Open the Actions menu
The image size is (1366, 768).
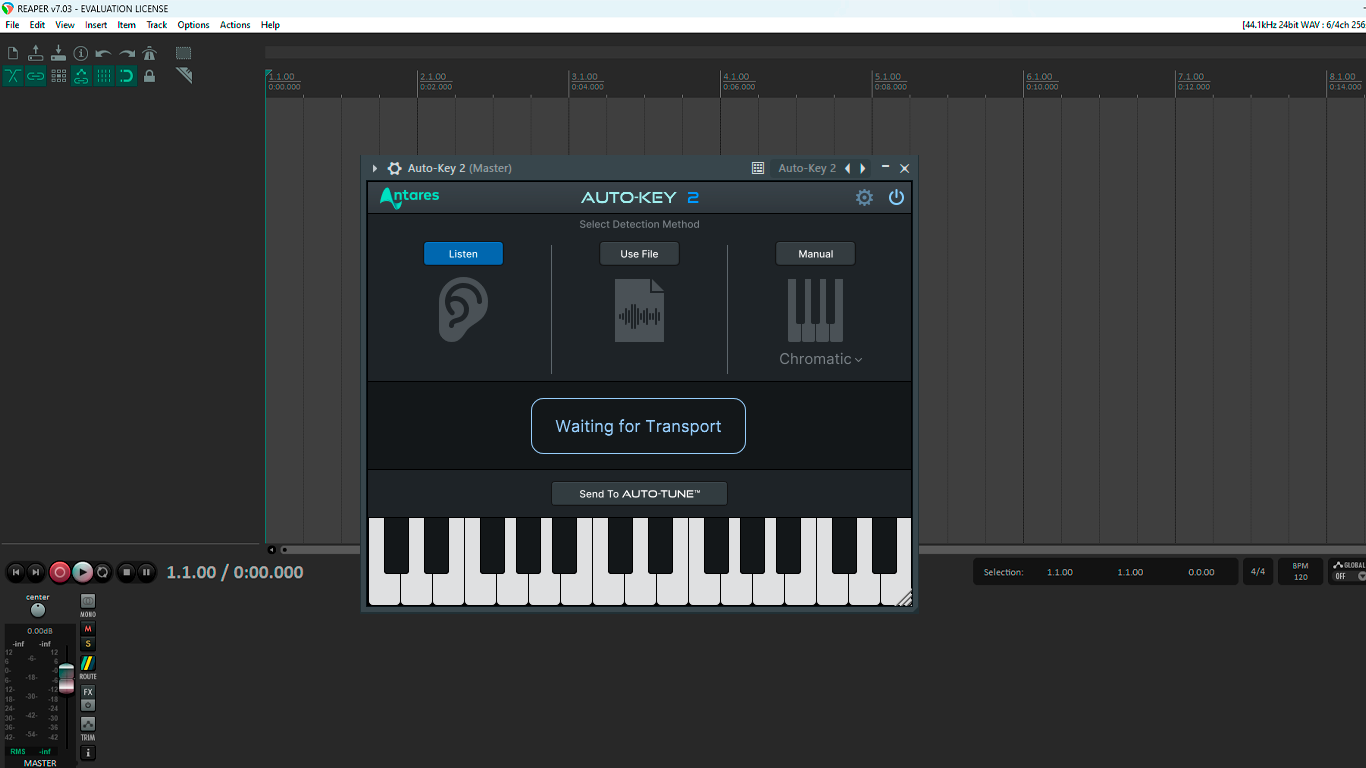click(235, 25)
